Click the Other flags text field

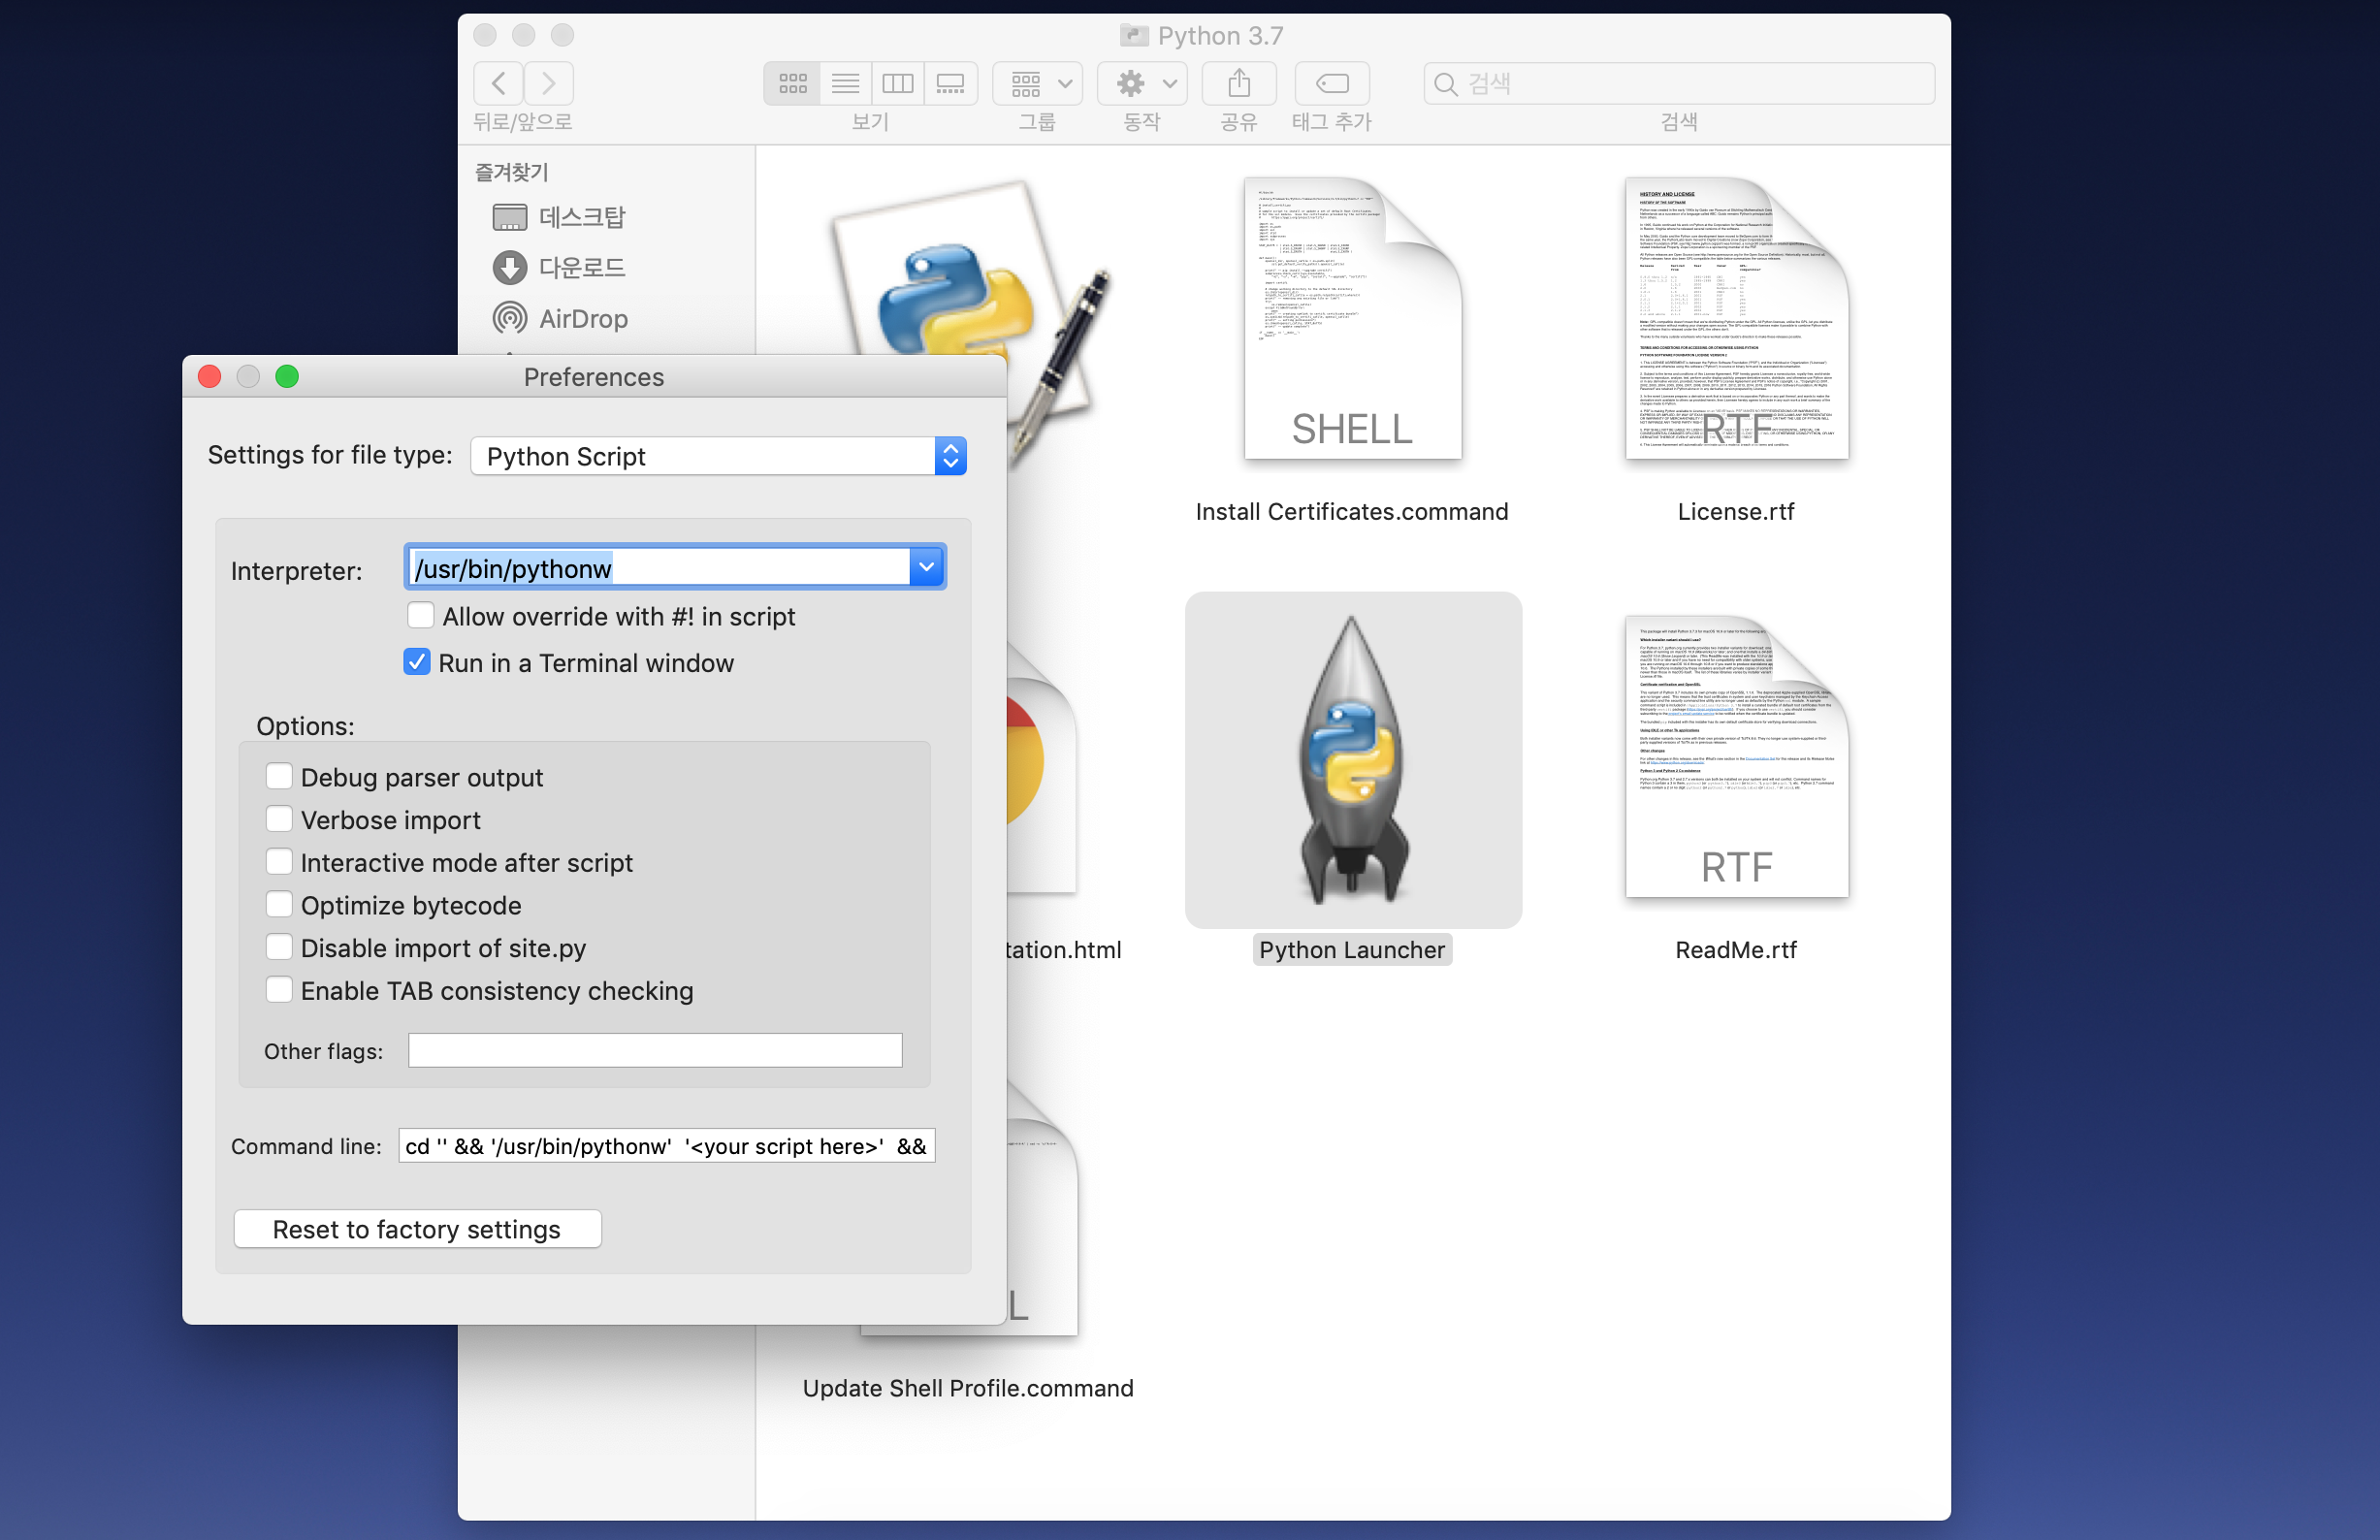[655, 1050]
